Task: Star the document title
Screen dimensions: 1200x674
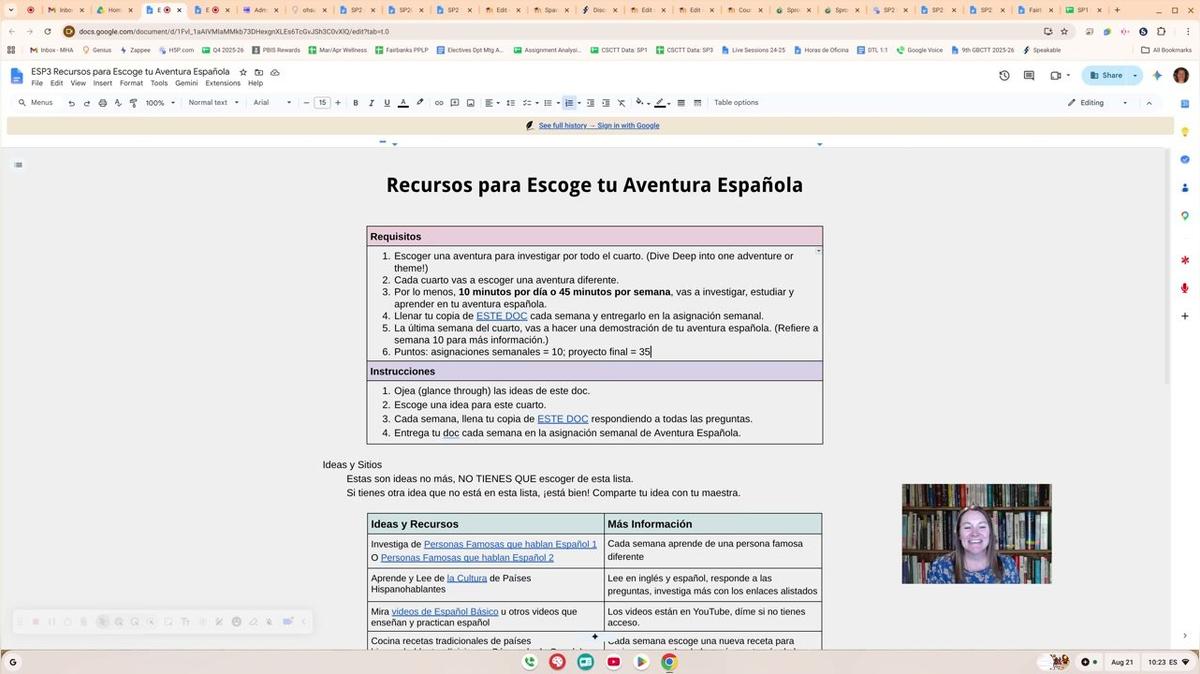Action: coord(243,72)
